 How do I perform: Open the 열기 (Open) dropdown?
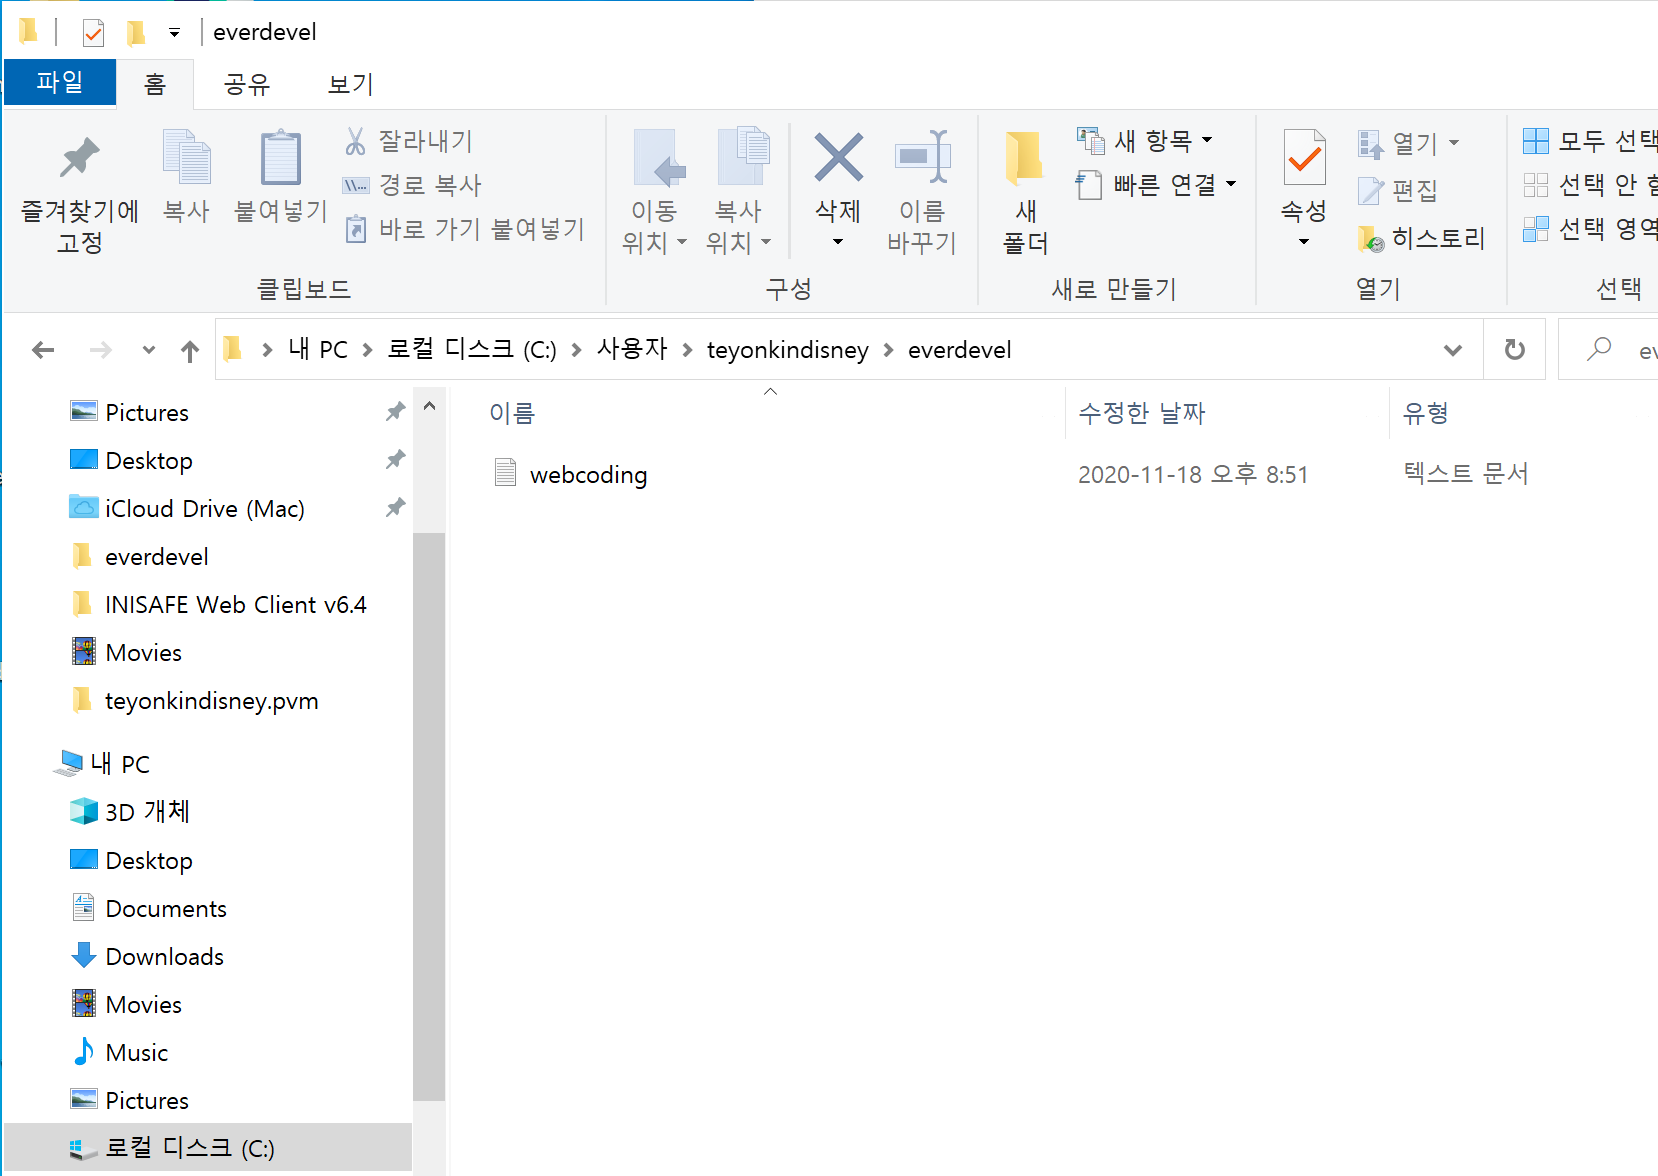click(1408, 144)
